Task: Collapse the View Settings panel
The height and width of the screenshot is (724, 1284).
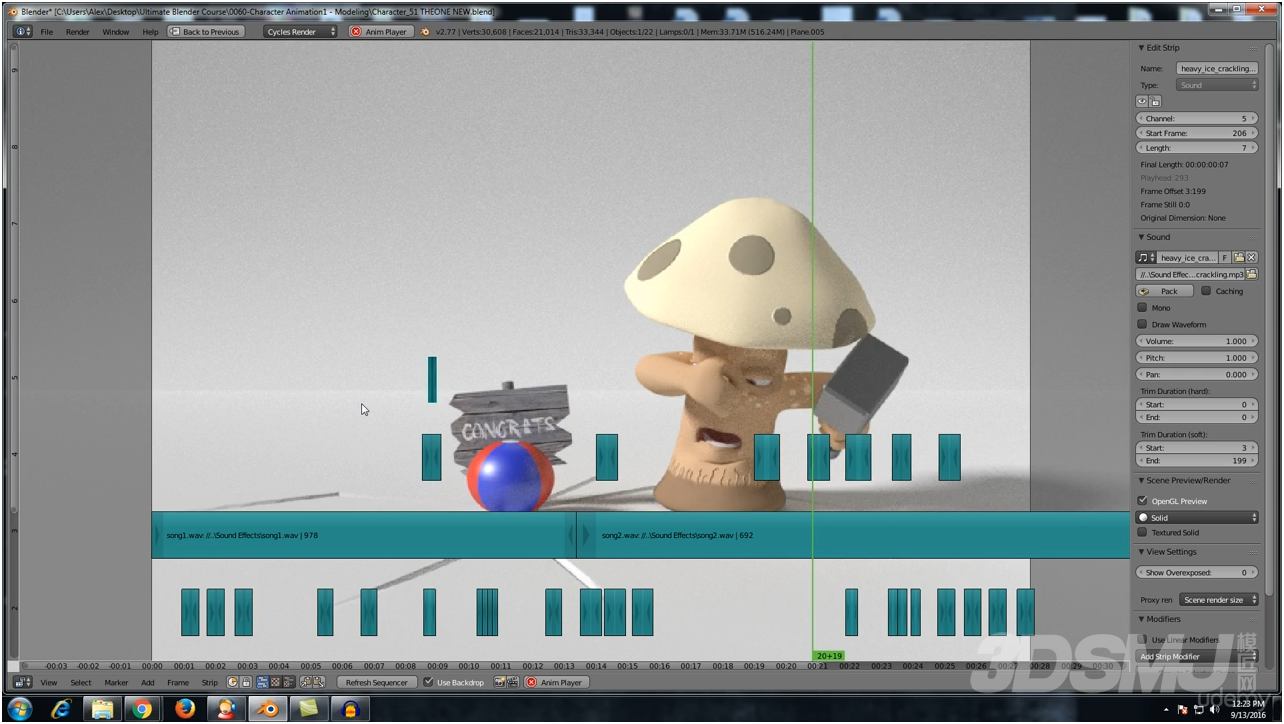Action: (1141, 552)
